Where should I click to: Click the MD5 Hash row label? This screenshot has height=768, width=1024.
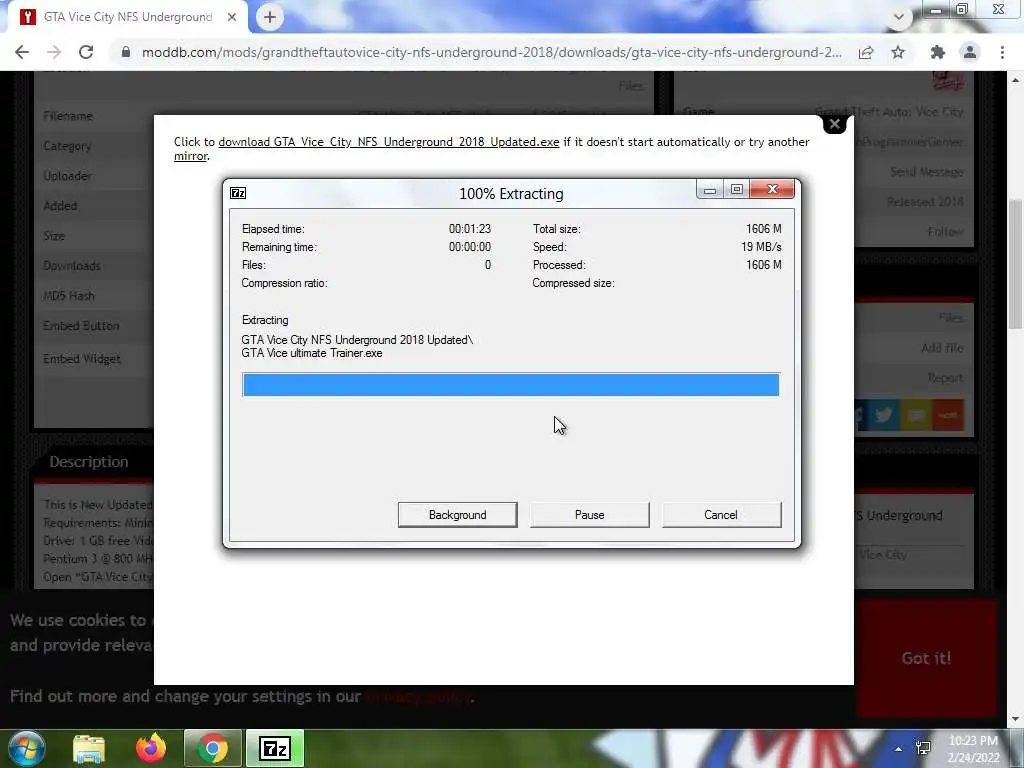coord(69,296)
